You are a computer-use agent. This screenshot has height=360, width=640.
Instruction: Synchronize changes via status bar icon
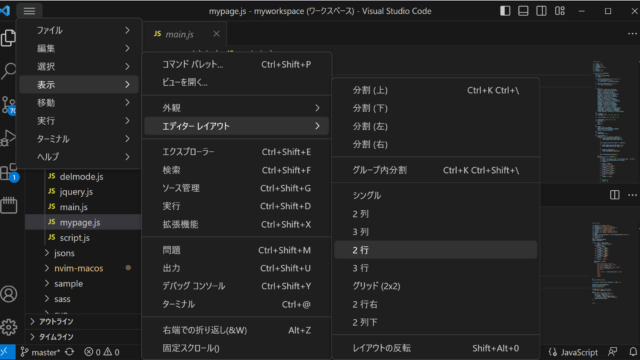pos(70,352)
